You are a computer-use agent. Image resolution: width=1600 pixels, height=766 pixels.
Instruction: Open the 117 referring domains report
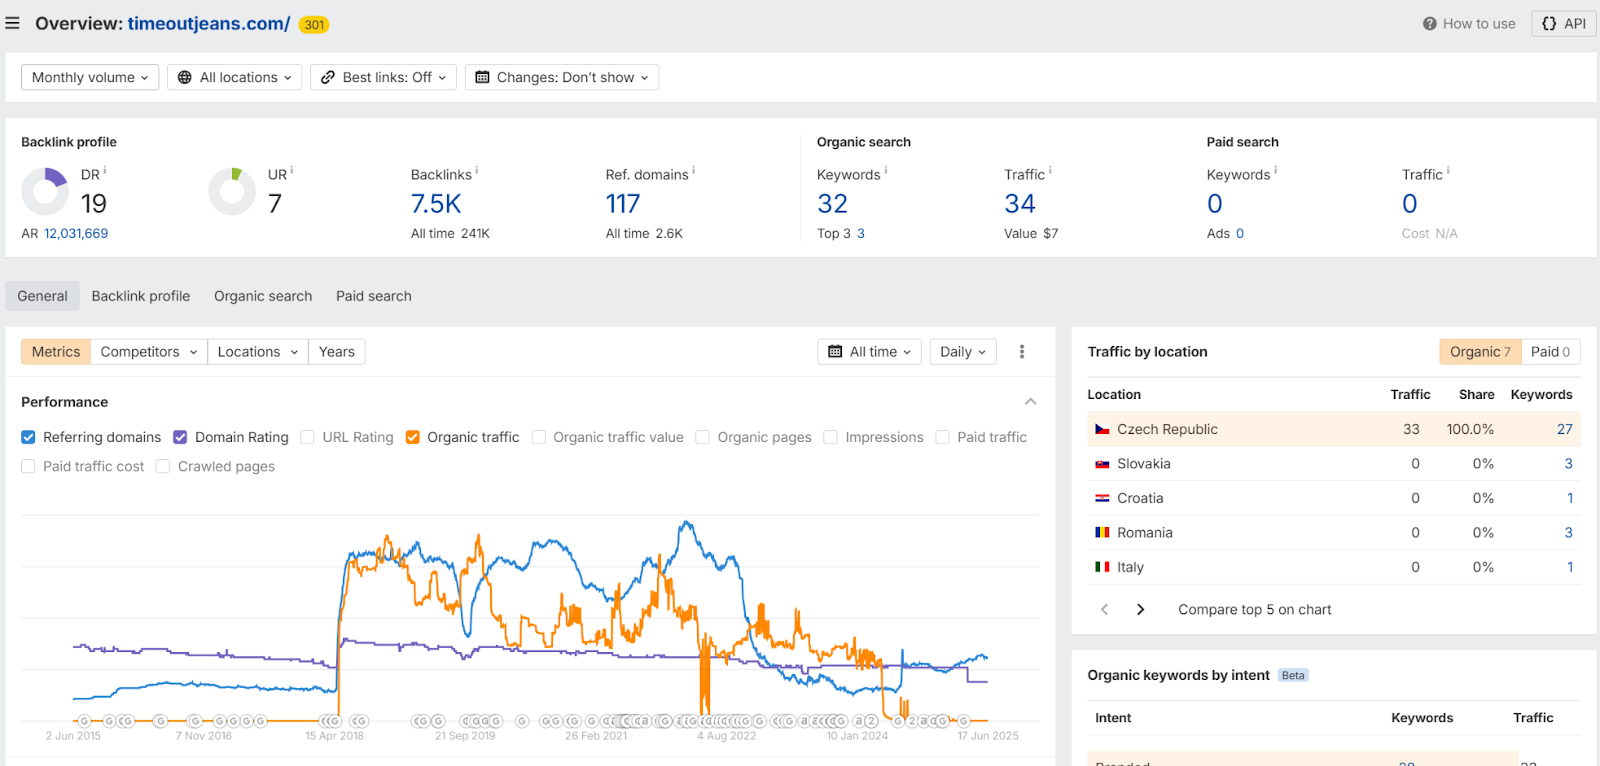coord(623,204)
